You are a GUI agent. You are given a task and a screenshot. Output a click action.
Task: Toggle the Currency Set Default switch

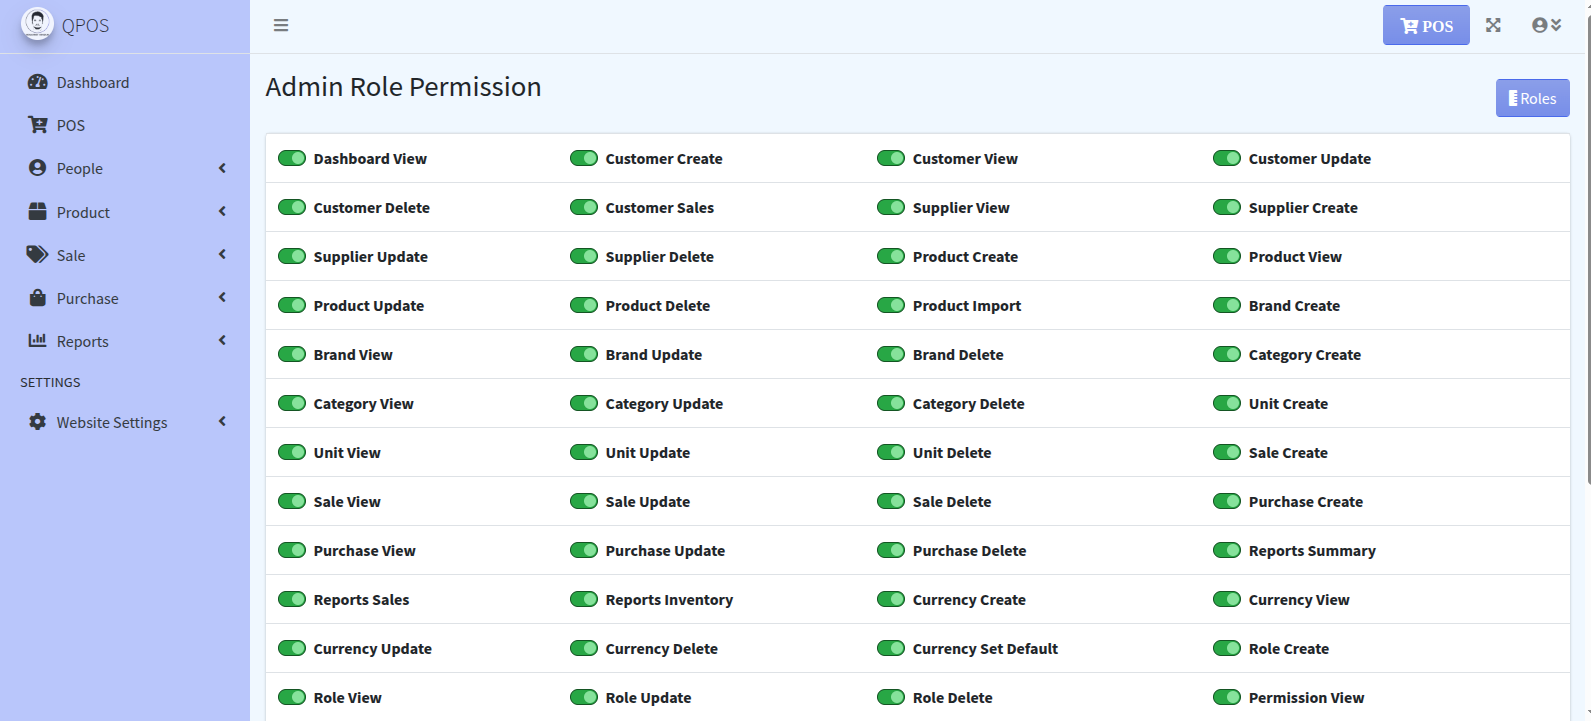point(891,648)
